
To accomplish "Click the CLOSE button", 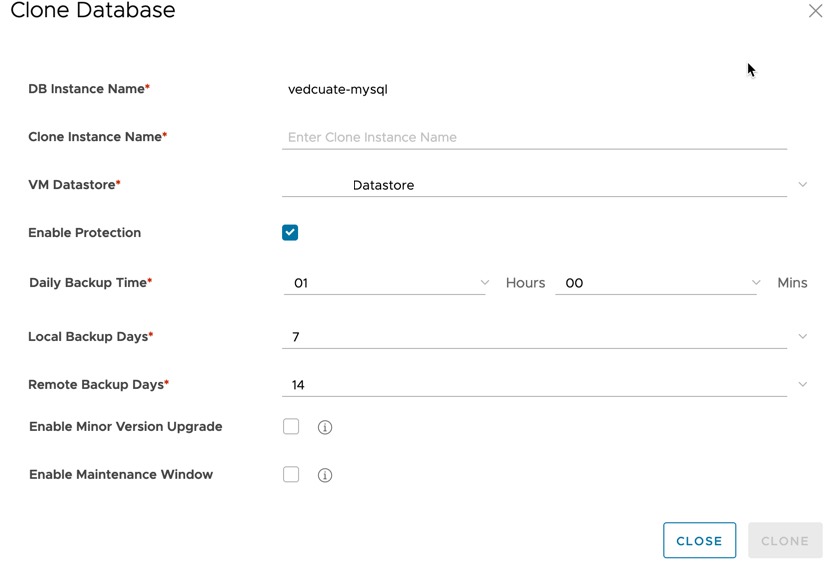I will [700, 540].
